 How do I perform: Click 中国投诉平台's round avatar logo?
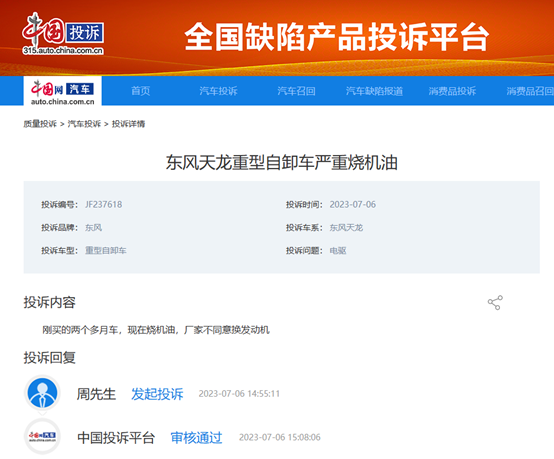[x=42, y=436]
